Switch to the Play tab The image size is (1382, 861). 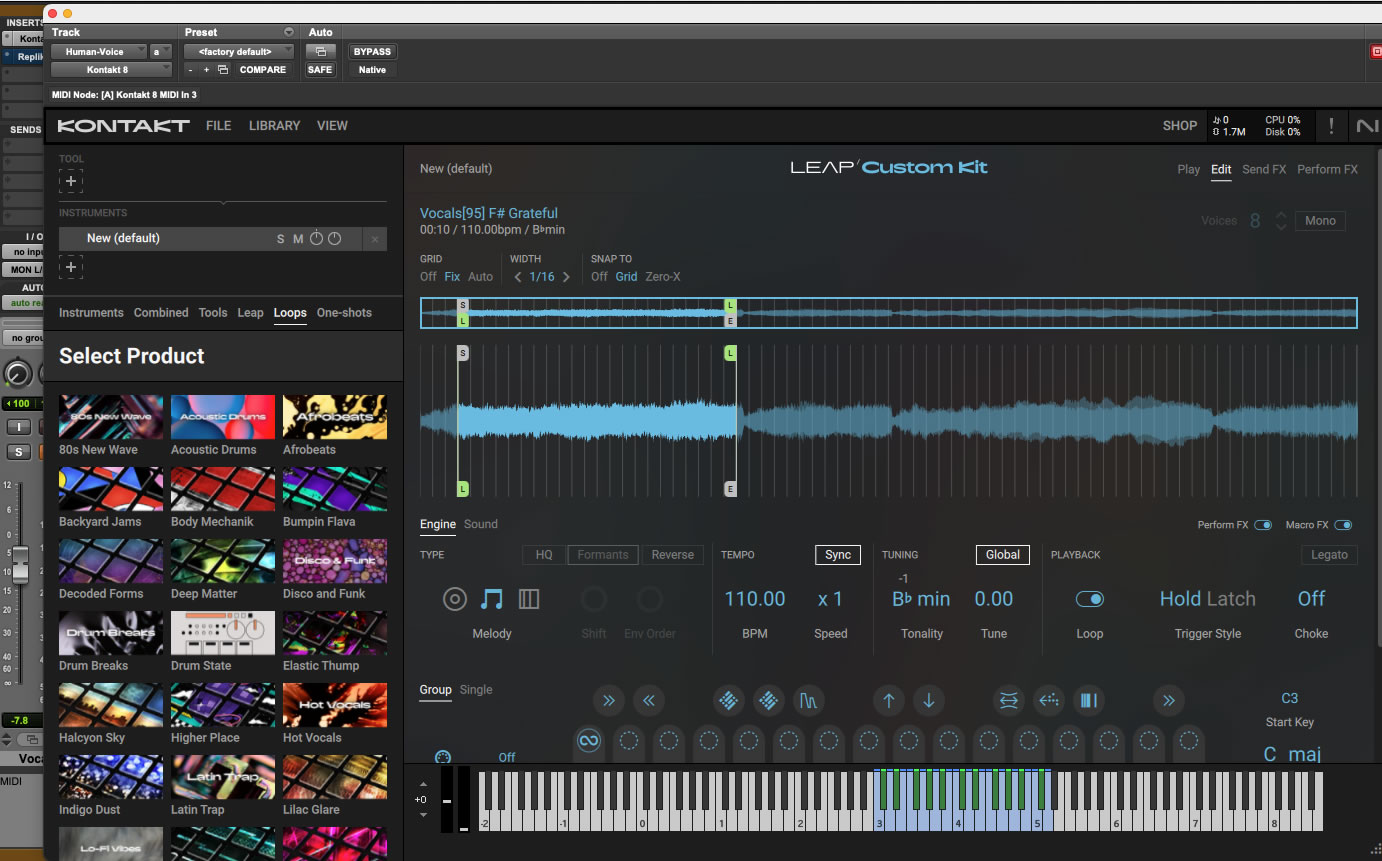coord(1188,170)
